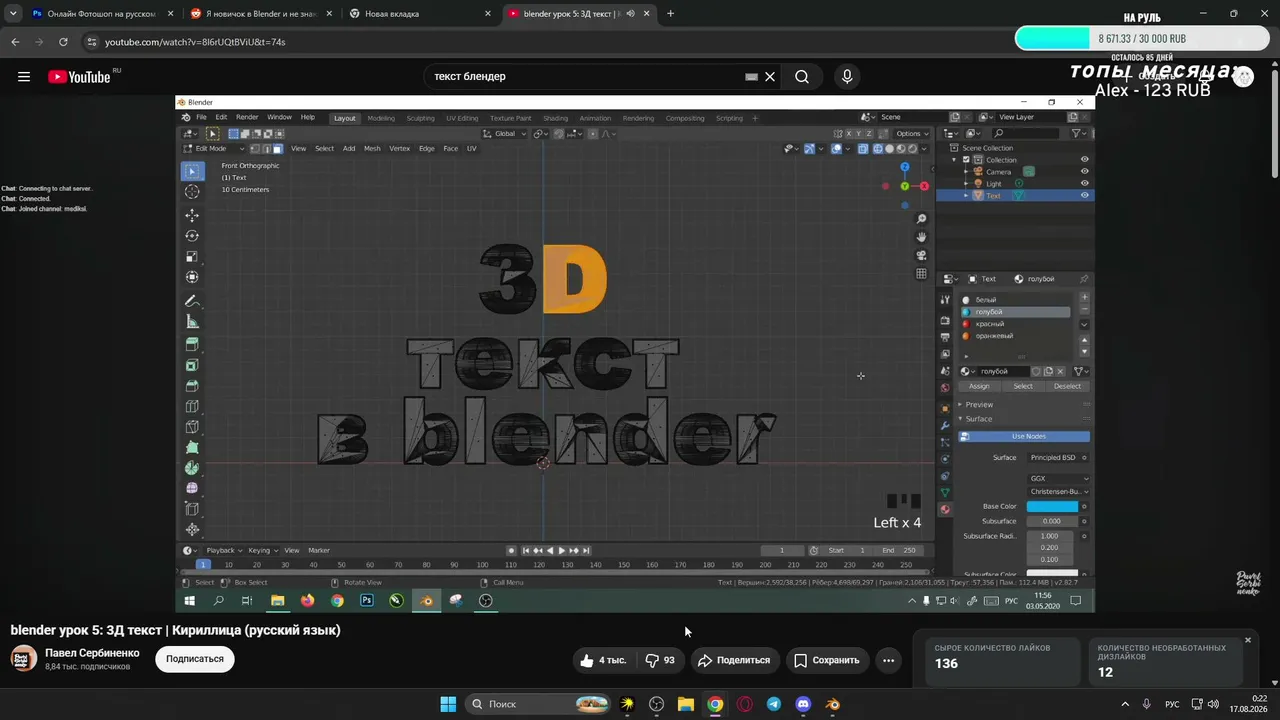The height and width of the screenshot is (720, 1280).
Task: Switch to edge select mode
Action: (265, 149)
